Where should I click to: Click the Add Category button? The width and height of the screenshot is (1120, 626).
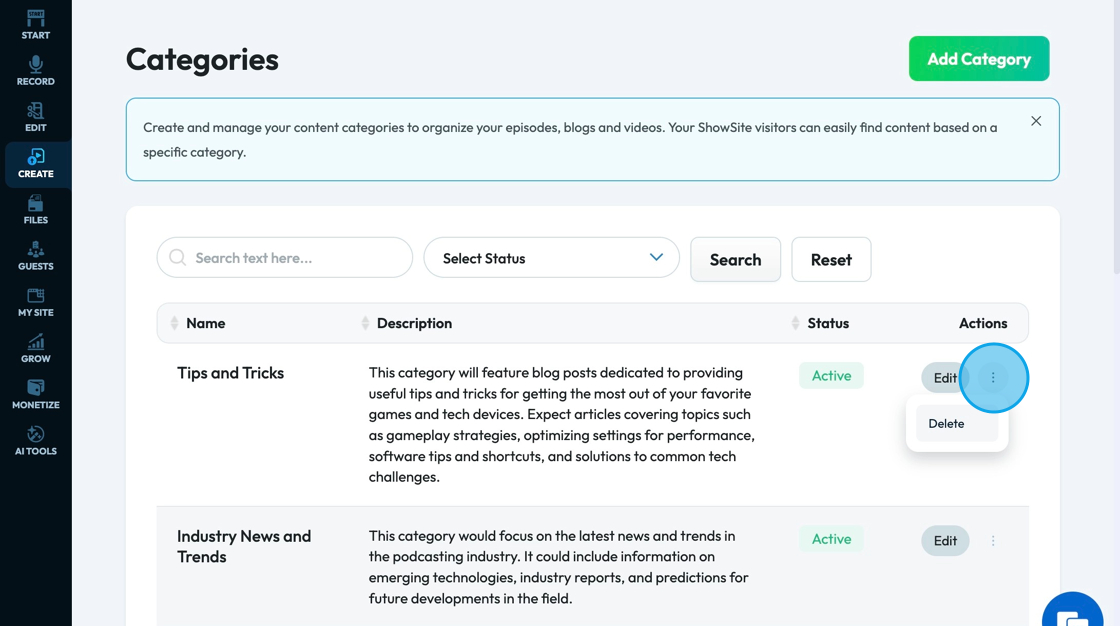(978, 59)
